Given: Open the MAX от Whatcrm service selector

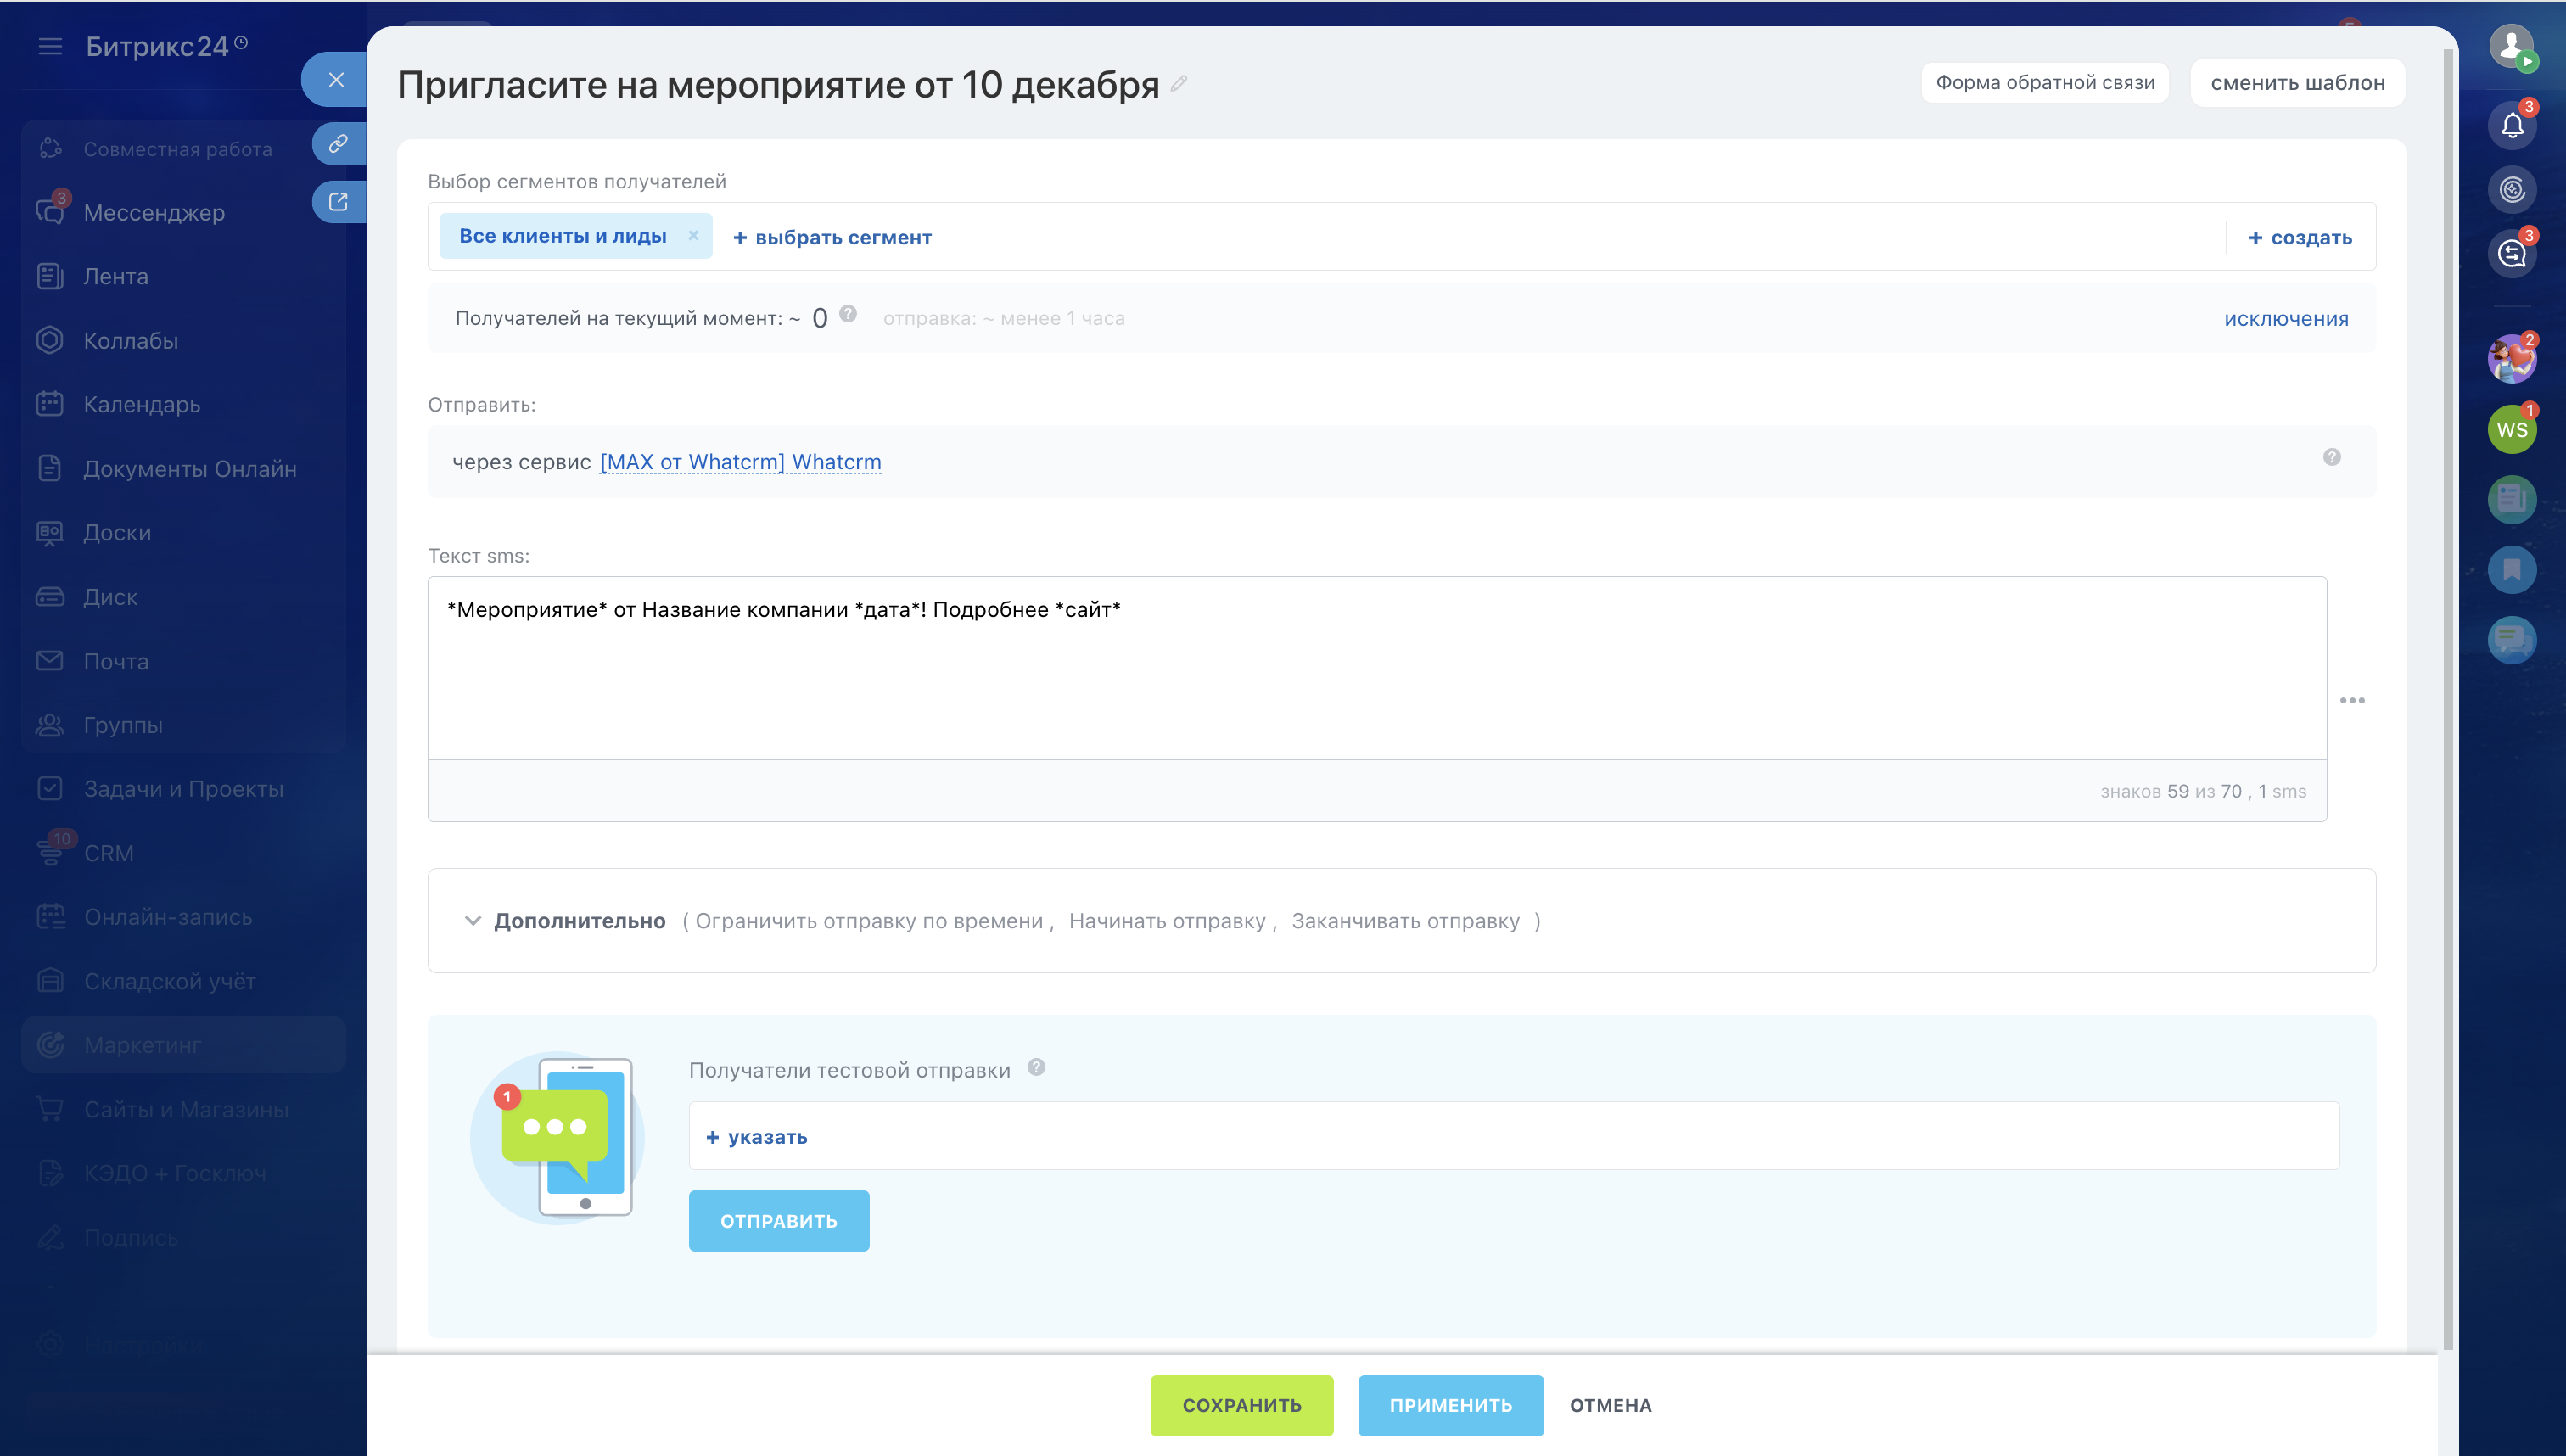Looking at the screenshot, I should point(740,462).
